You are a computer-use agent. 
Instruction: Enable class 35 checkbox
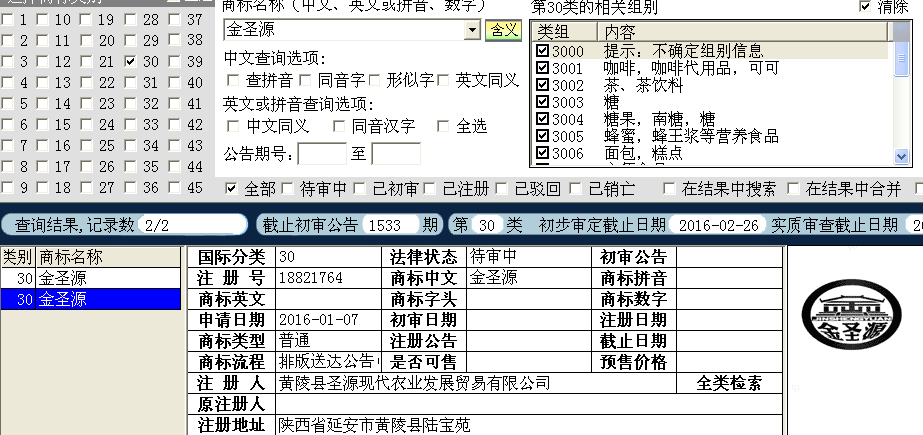click(131, 167)
